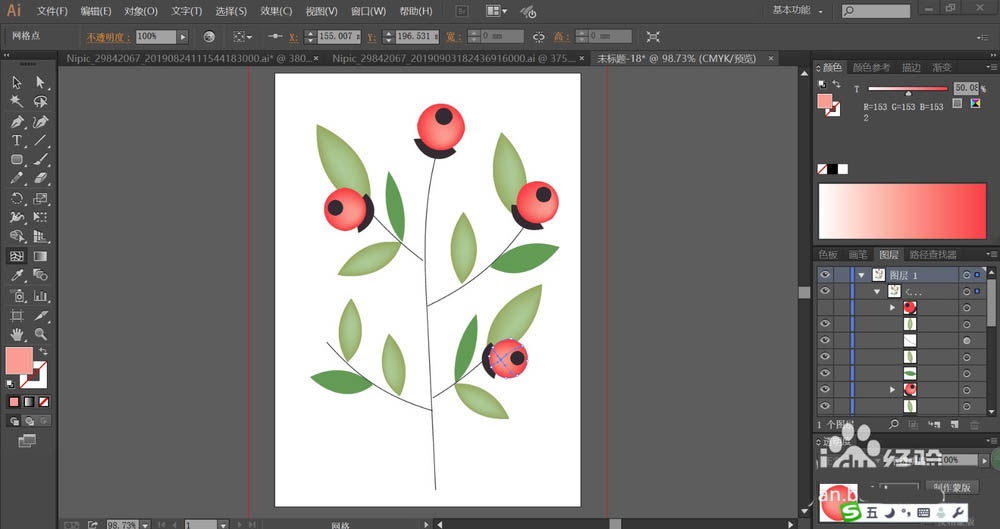This screenshot has height=529, width=1000.
Task: Select the Perspective Grid tool
Action: [41, 237]
